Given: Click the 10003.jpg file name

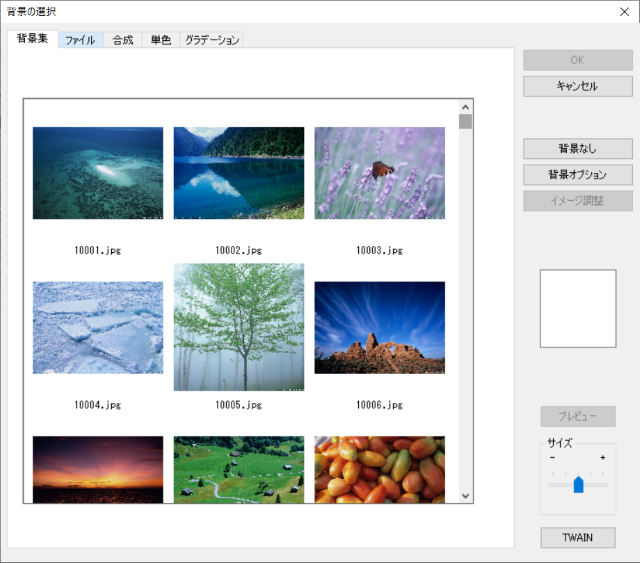Looking at the screenshot, I should 380,250.
